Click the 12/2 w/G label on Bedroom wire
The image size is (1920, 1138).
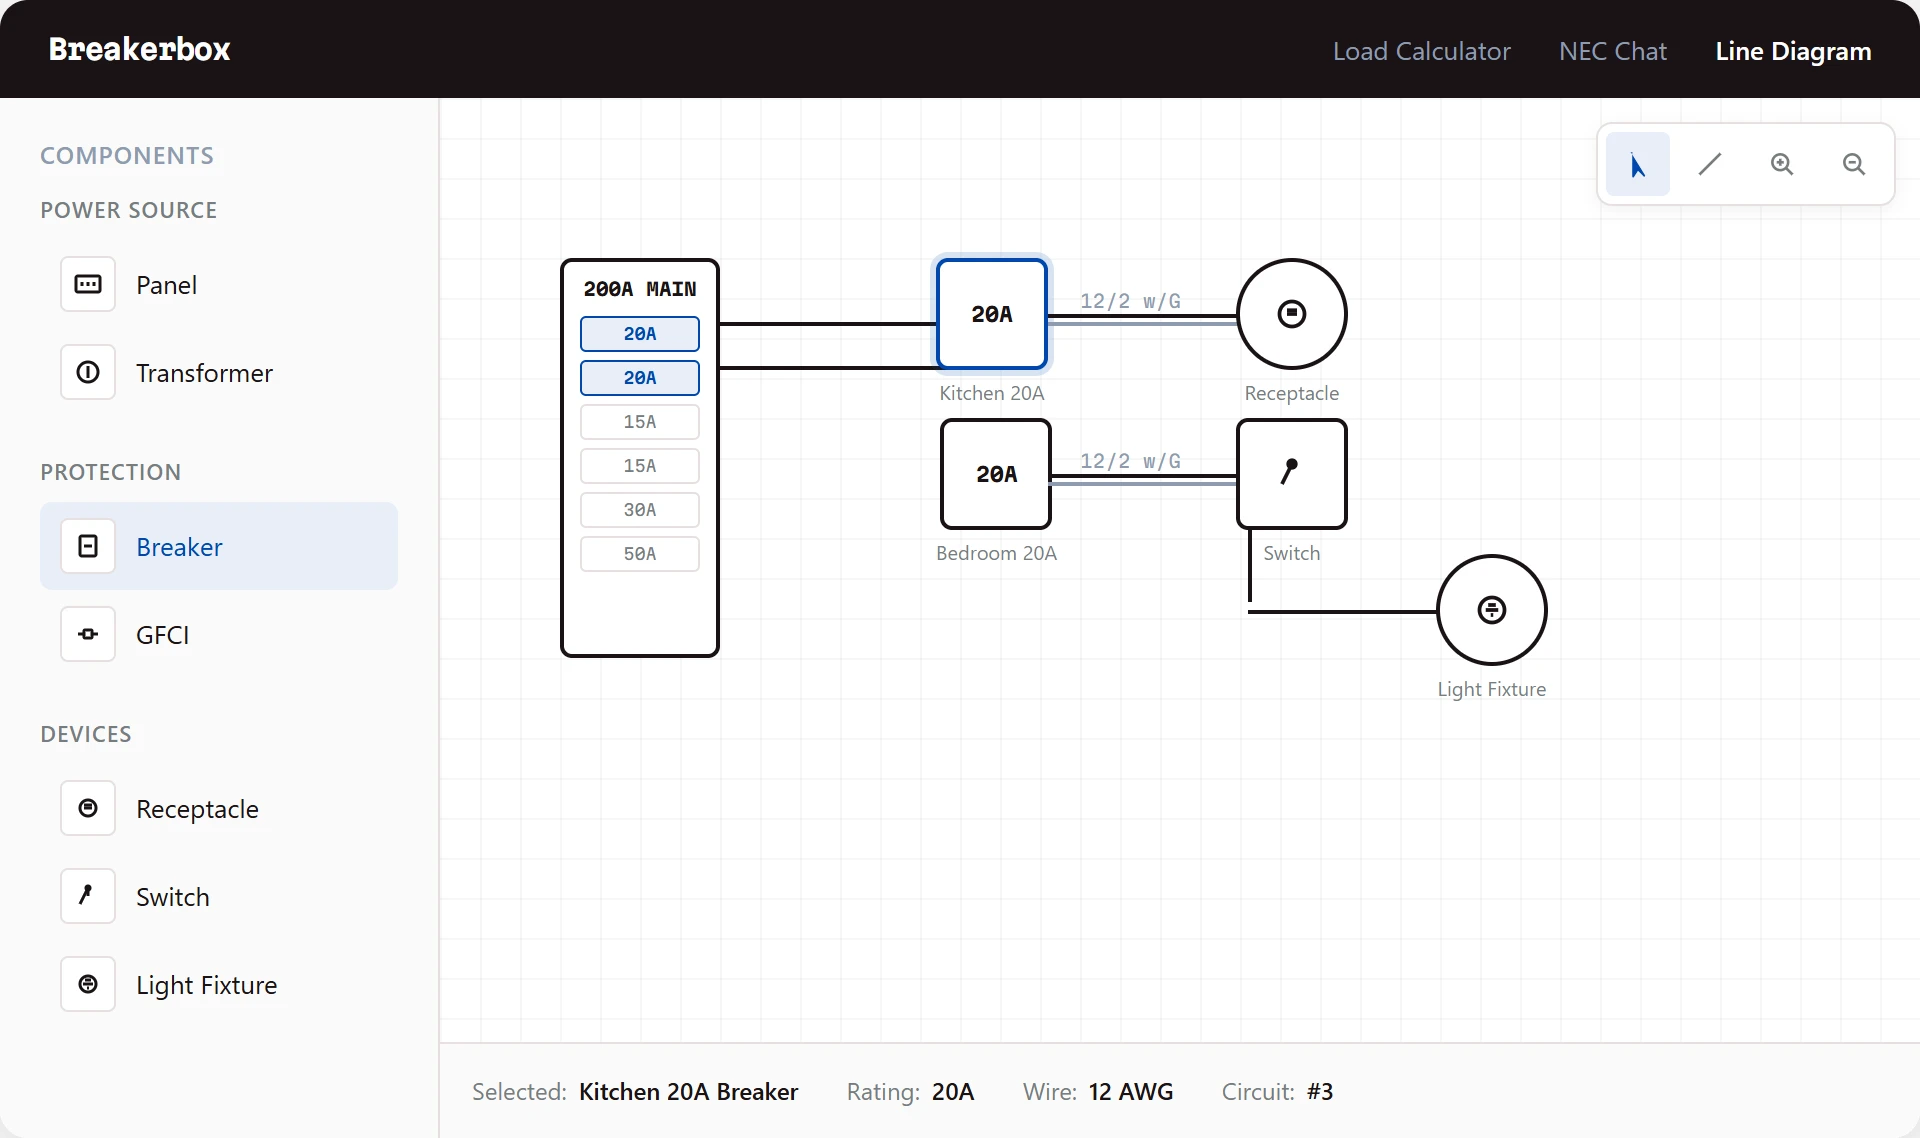pos(1130,461)
